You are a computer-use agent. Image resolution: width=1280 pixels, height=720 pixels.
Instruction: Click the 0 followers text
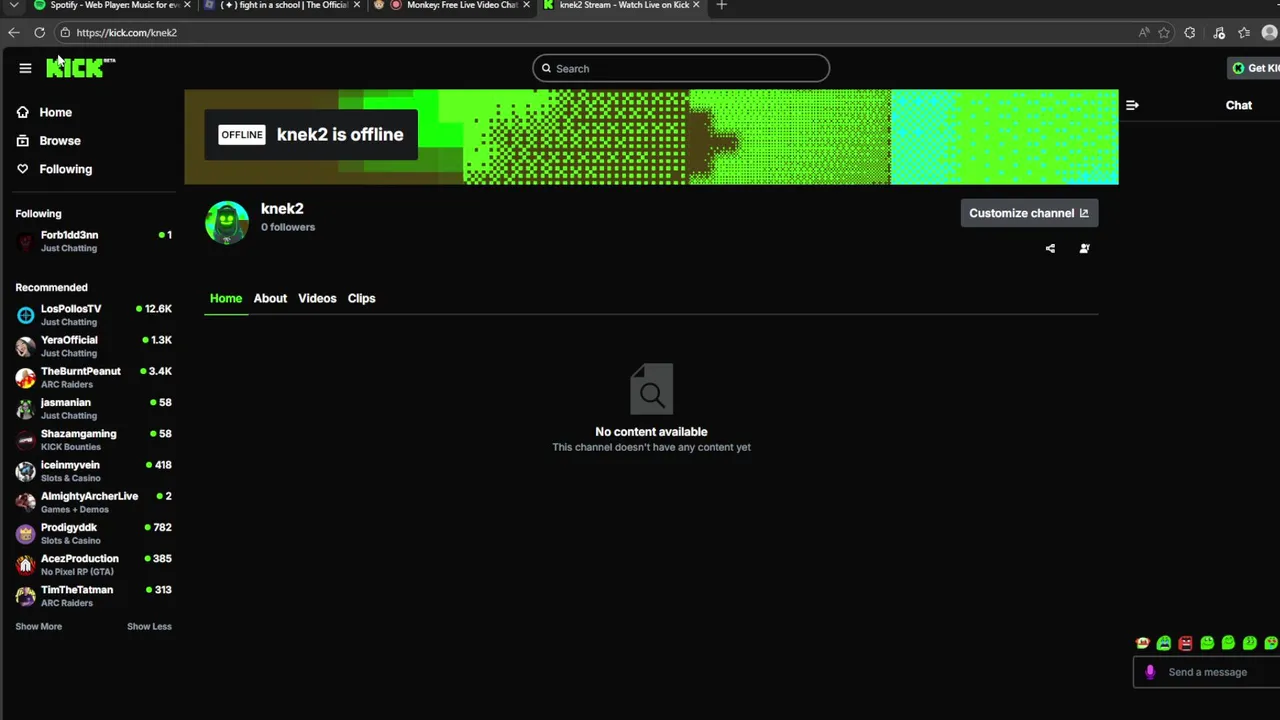288,227
